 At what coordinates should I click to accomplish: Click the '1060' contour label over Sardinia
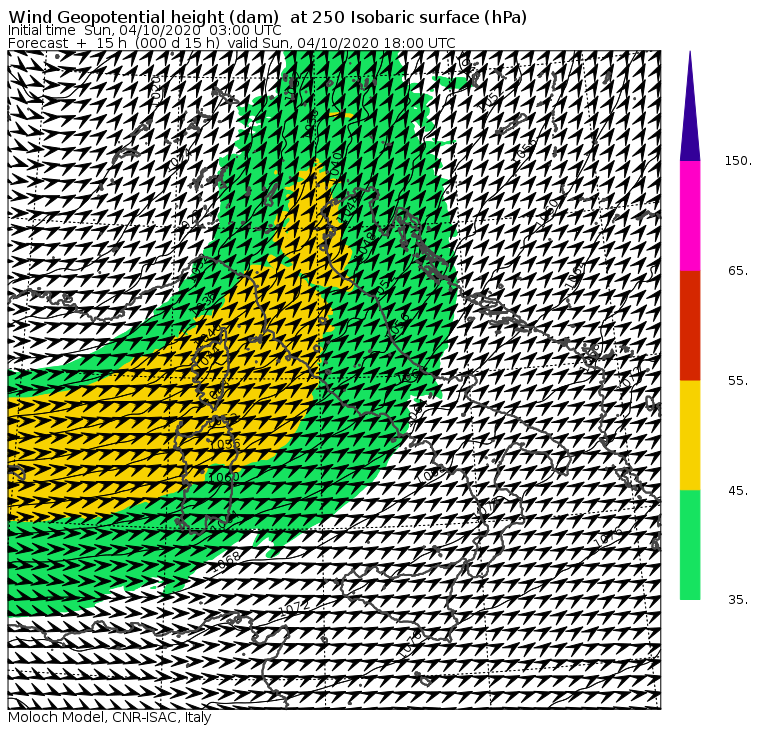tap(223, 477)
